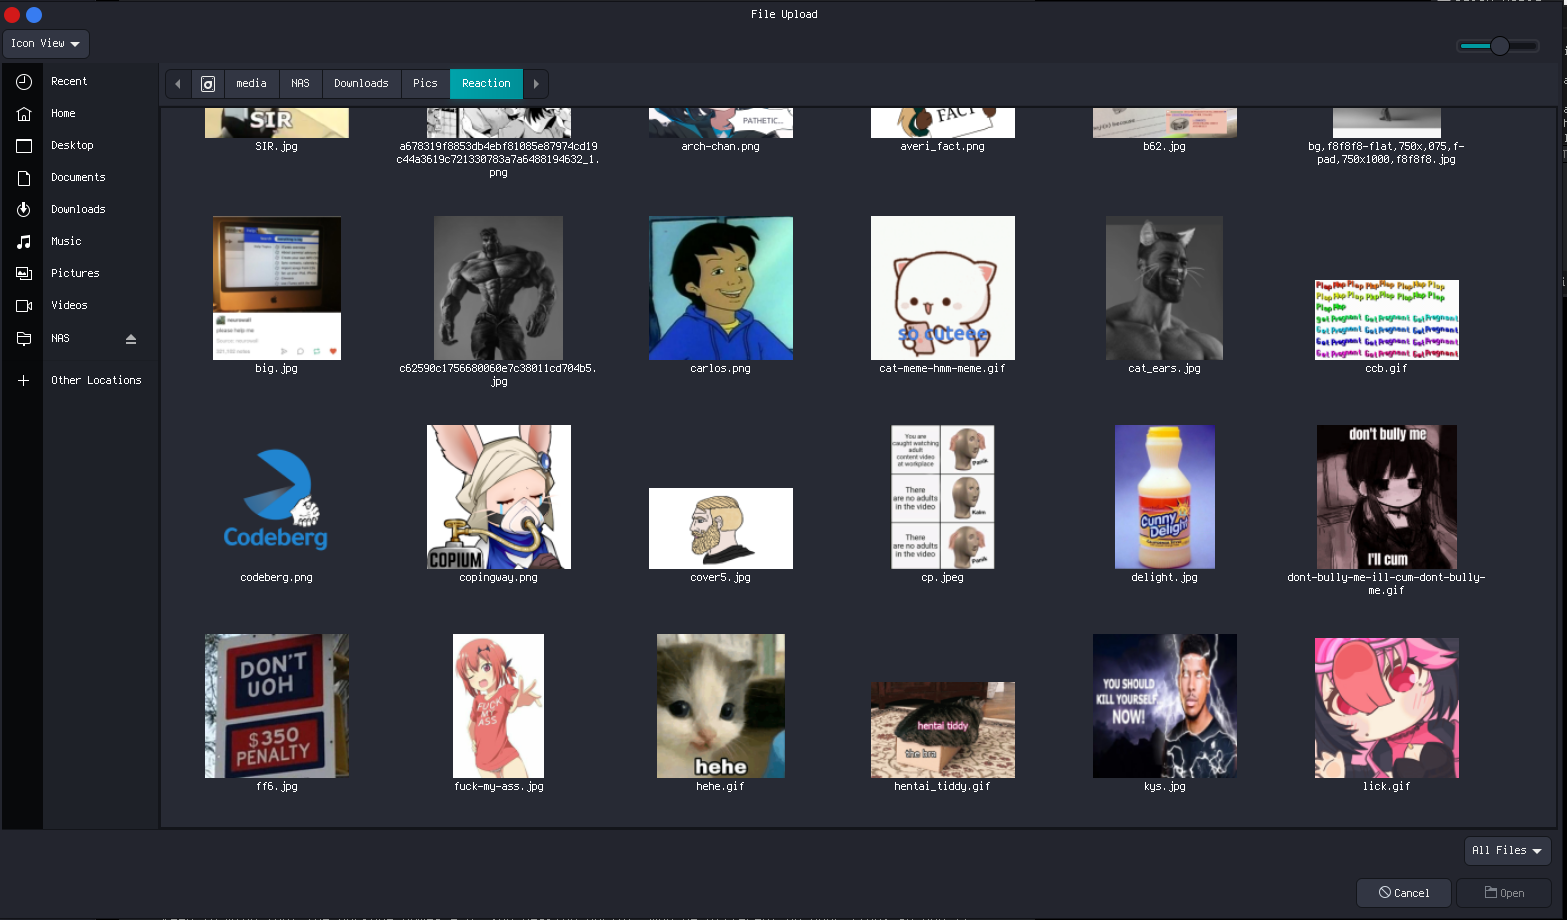Click the plus icon for Other Locations
Viewport: 1567px width, 920px height.
point(24,381)
